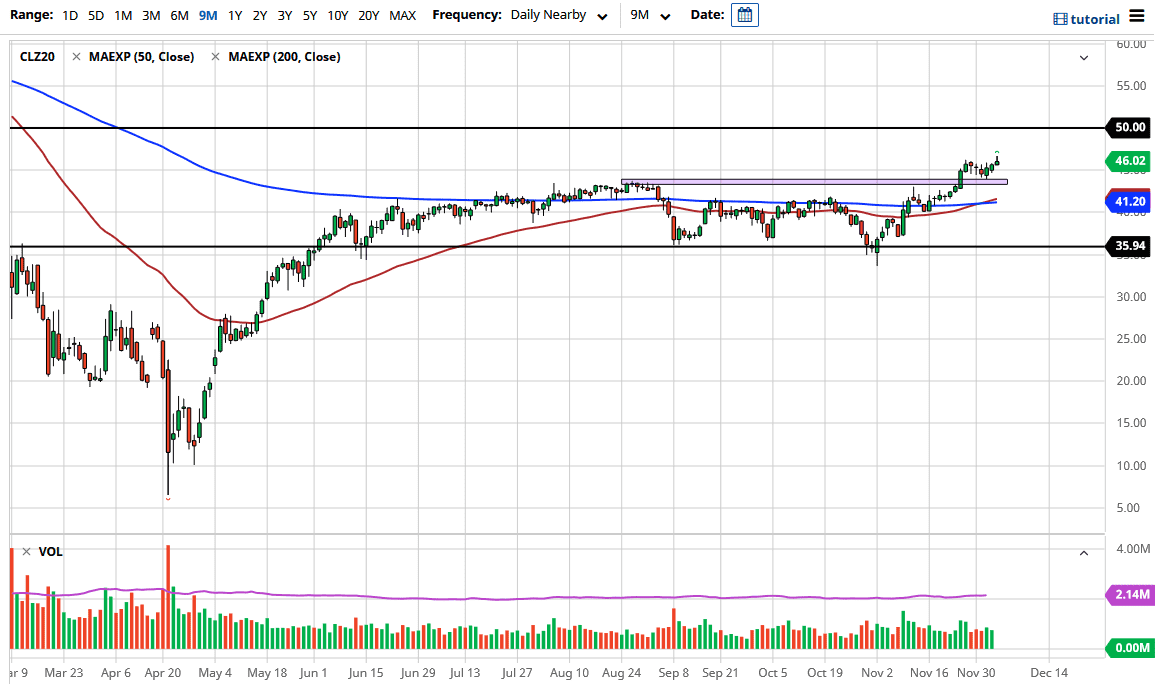Screen dimensions: 1155x684
Task: Open the 9M period dropdown
Action: tap(665, 15)
